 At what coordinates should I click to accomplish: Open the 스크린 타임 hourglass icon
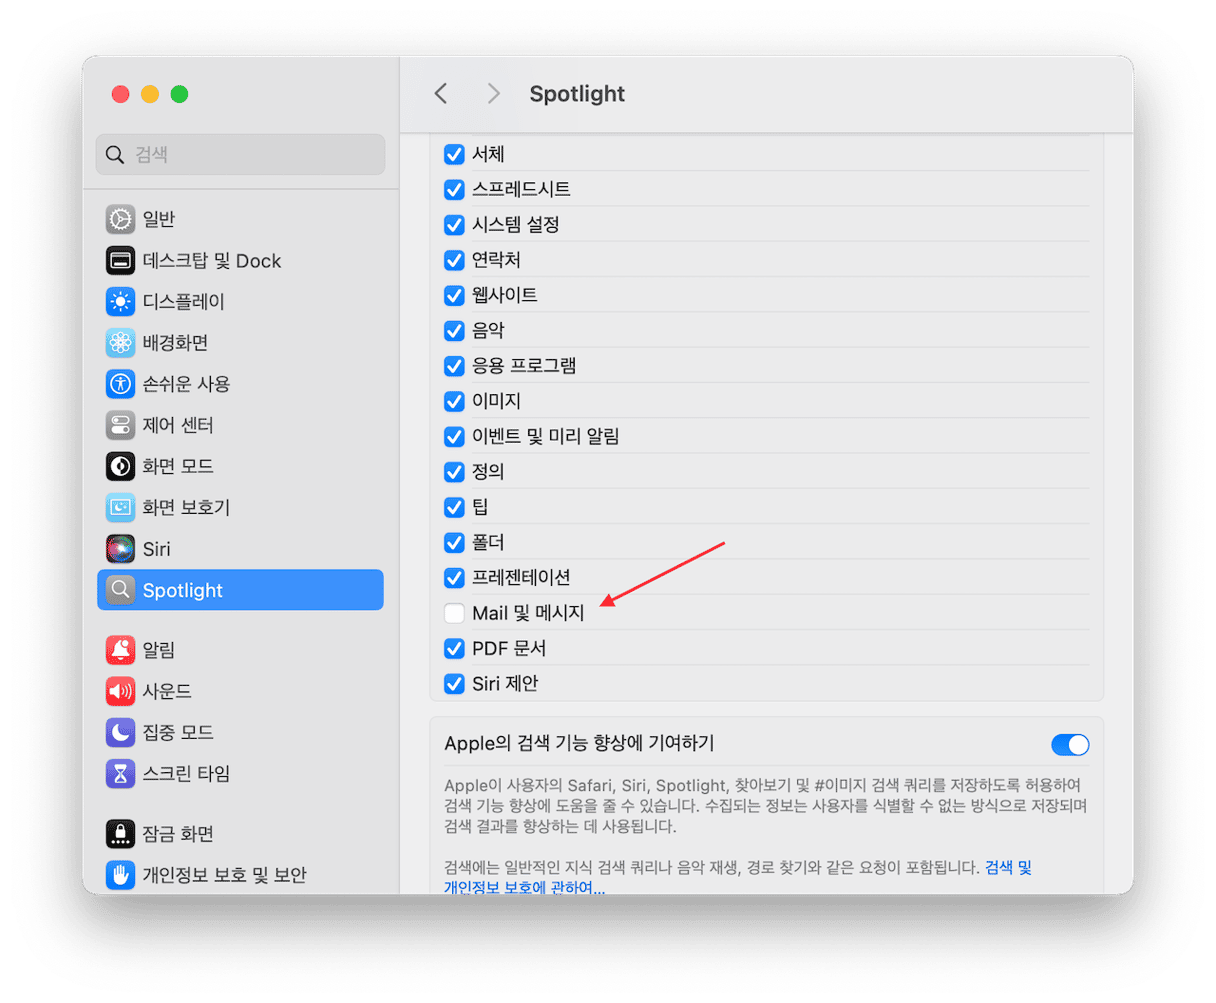[120, 773]
